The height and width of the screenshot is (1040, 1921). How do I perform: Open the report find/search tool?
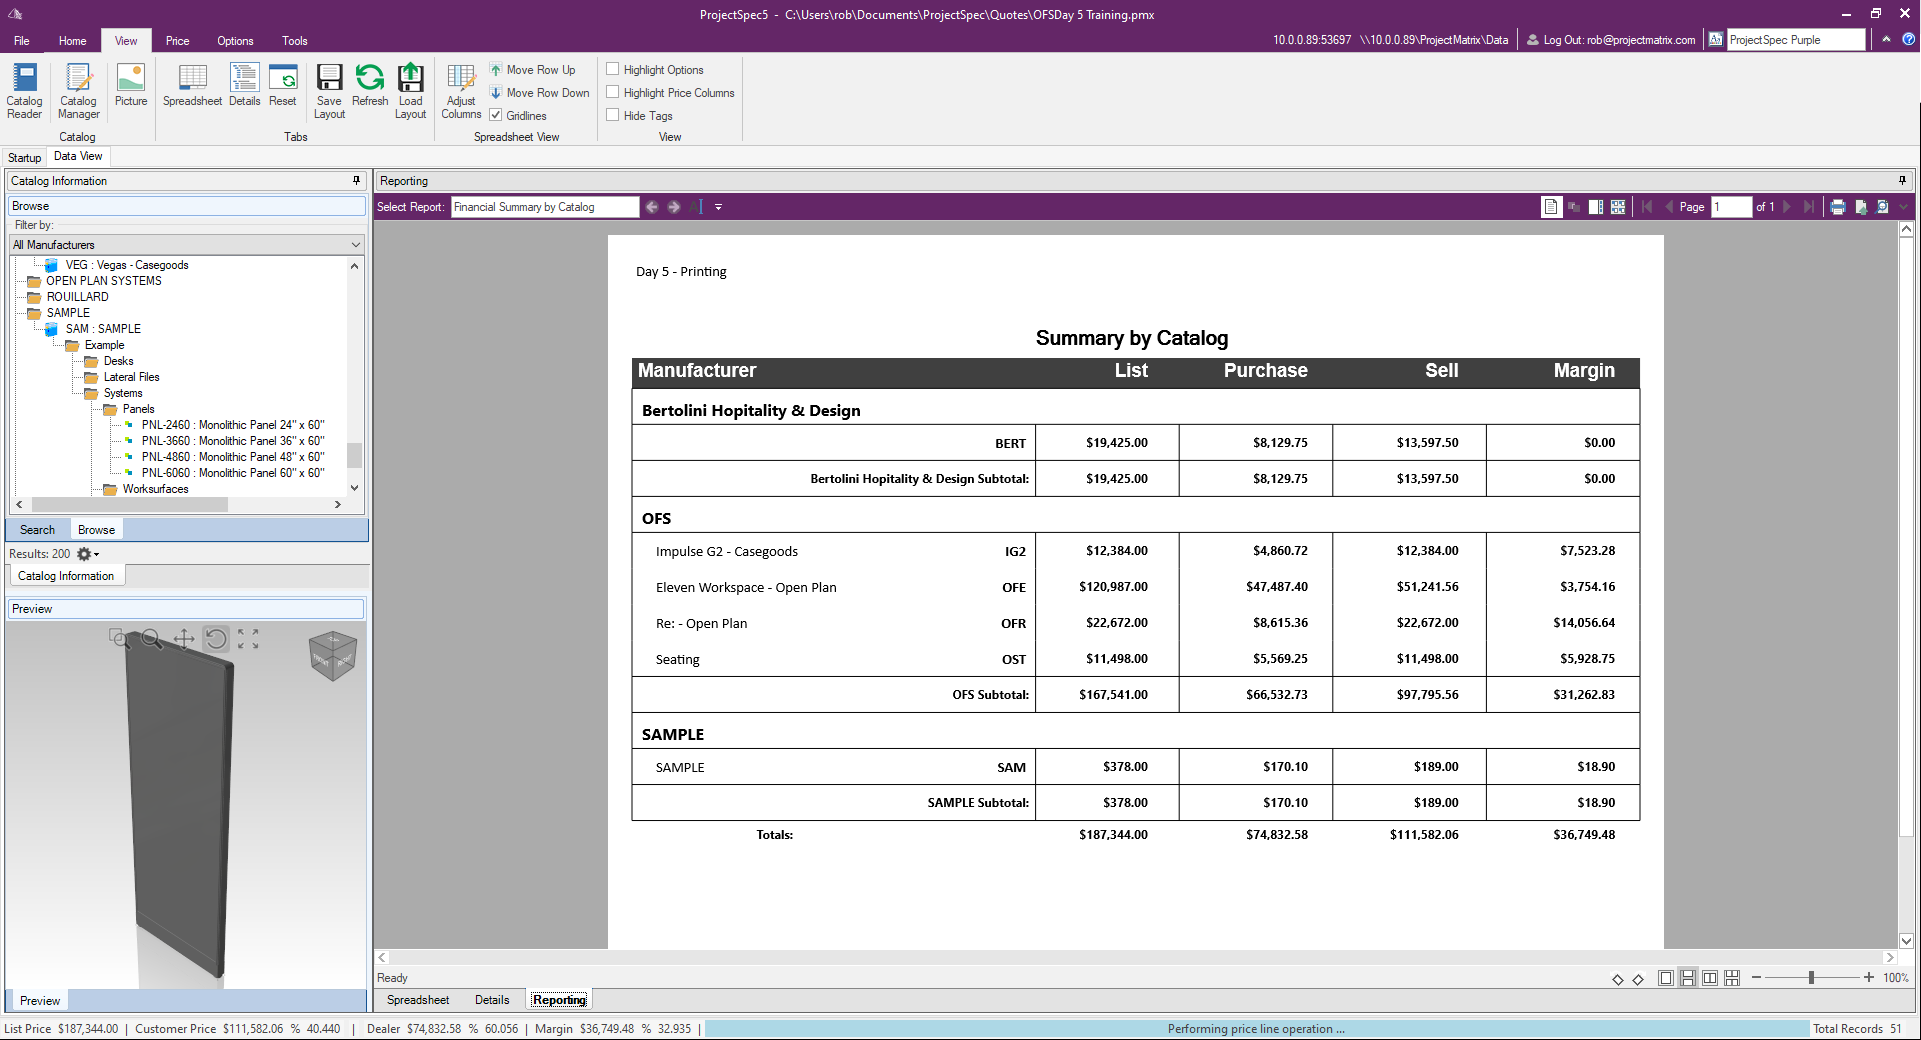1883,207
